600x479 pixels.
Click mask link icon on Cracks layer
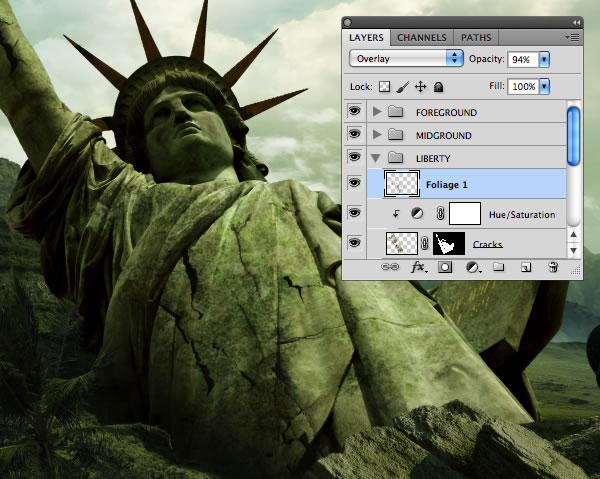point(424,243)
